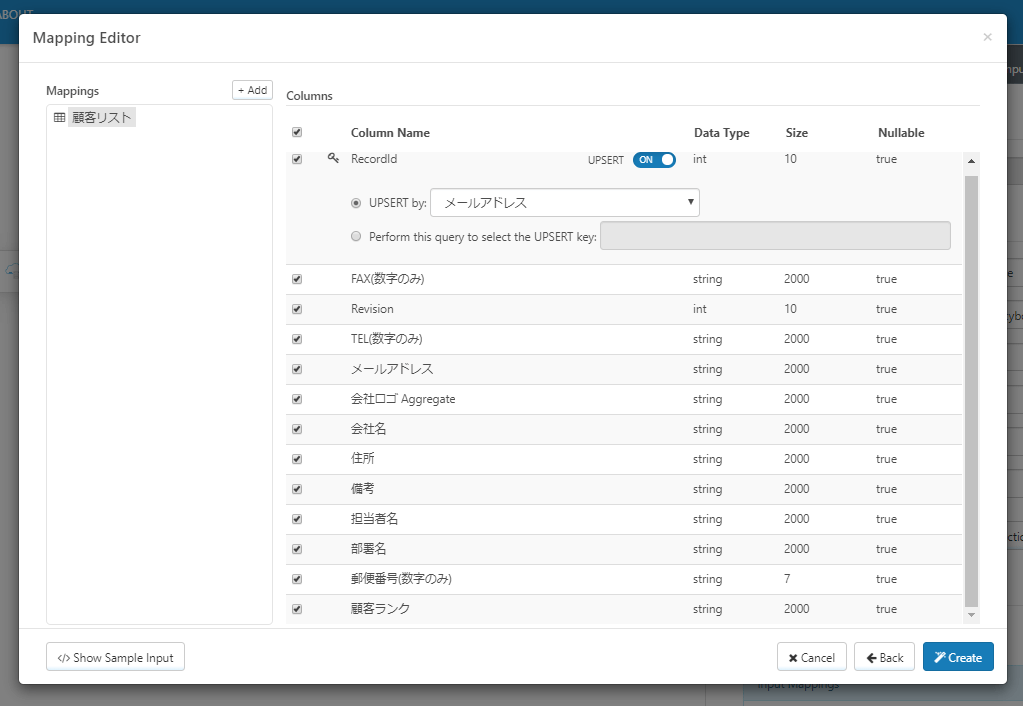Click the int data type in Revision row
This screenshot has height=706, width=1024.
(699, 309)
